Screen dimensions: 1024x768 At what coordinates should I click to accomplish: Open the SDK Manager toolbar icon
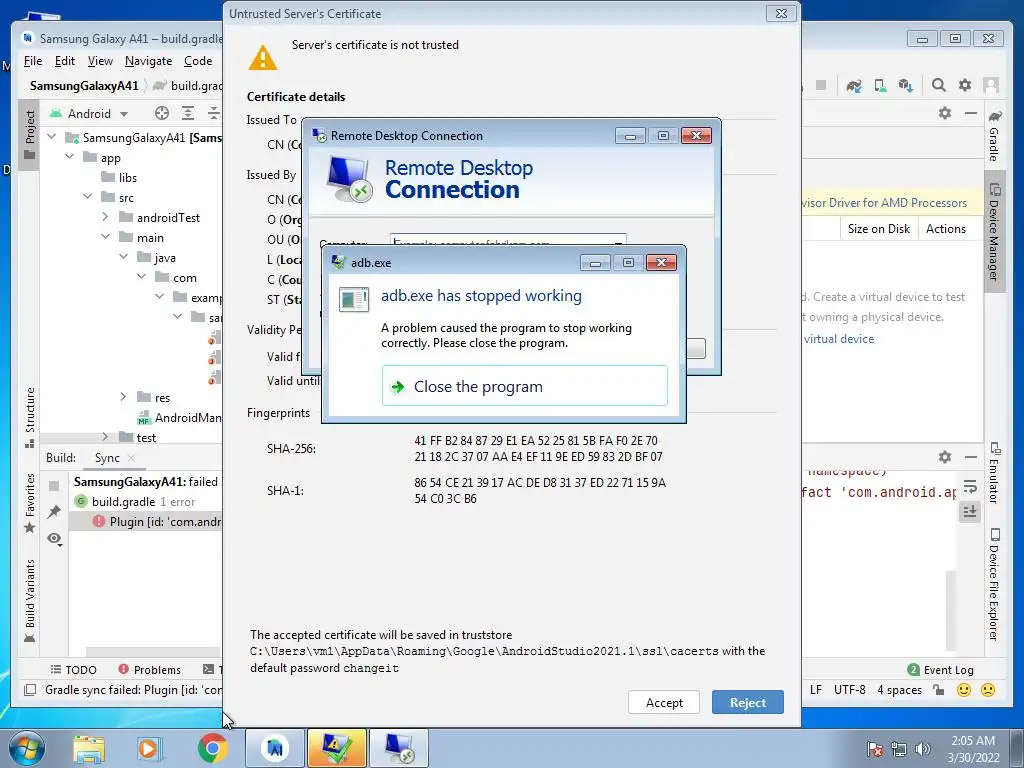905,86
